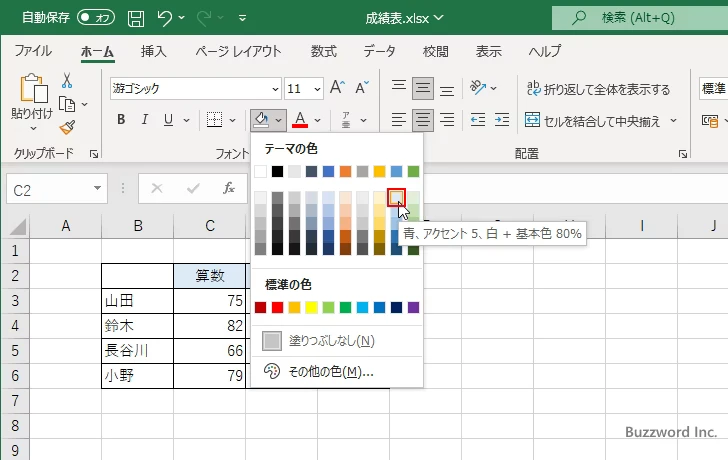728x460 pixels.
Task: Align text left
Action: click(x=398, y=120)
